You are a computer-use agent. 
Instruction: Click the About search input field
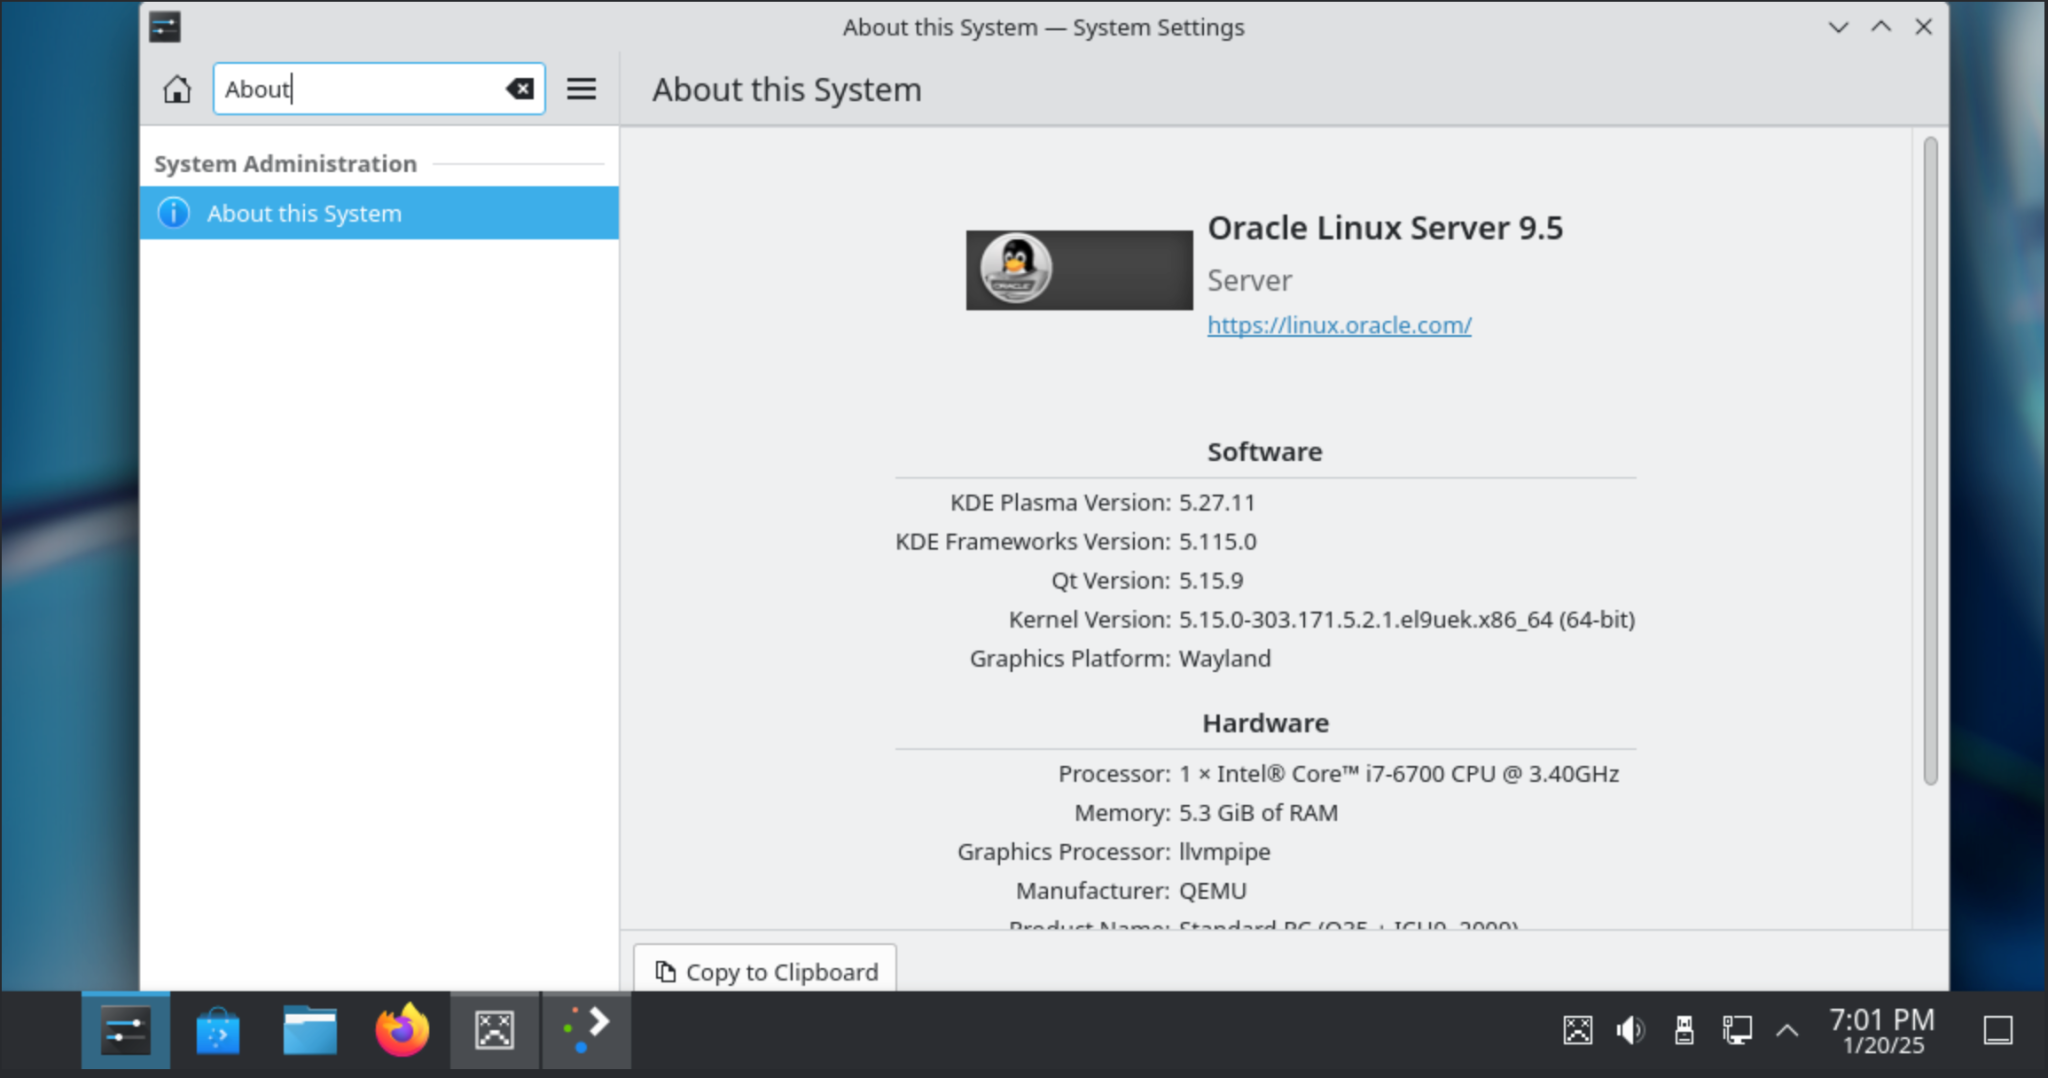click(x=360, y=90)
